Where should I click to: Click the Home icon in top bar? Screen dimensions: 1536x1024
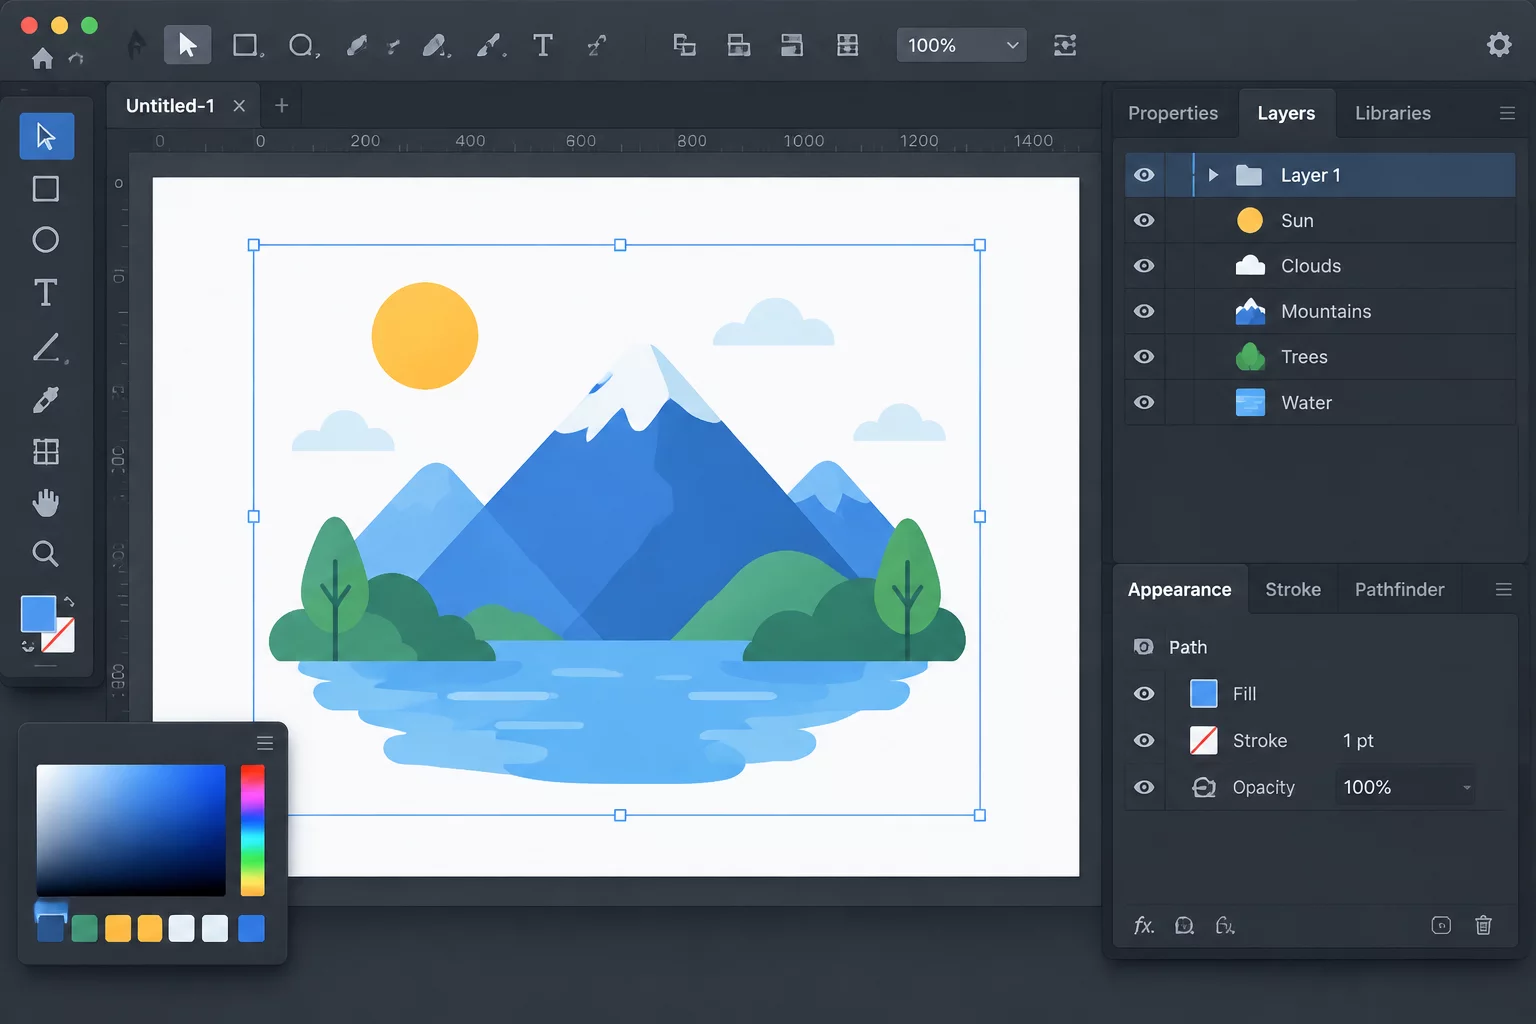tap(42, 59)
